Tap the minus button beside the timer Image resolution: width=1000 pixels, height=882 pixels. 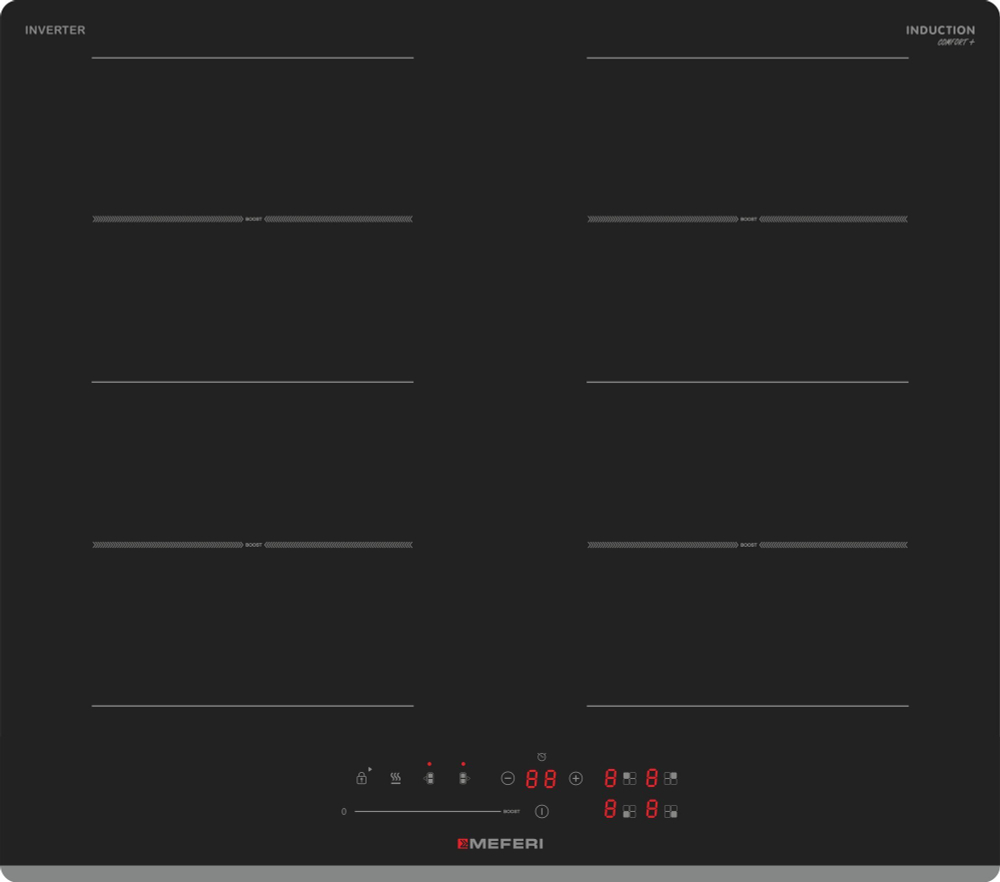[x=508, y=778]
